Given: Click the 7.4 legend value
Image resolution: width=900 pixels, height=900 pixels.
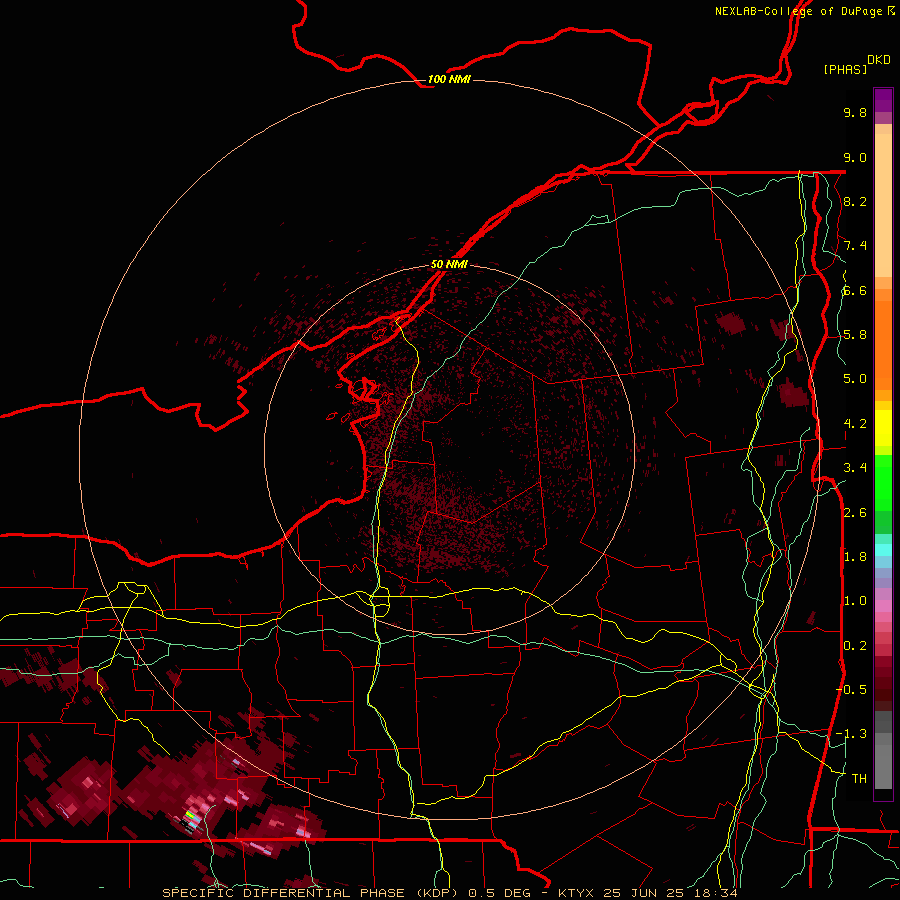Looking at the screenshot, I should pyautogui.click(x=855, y=246).
